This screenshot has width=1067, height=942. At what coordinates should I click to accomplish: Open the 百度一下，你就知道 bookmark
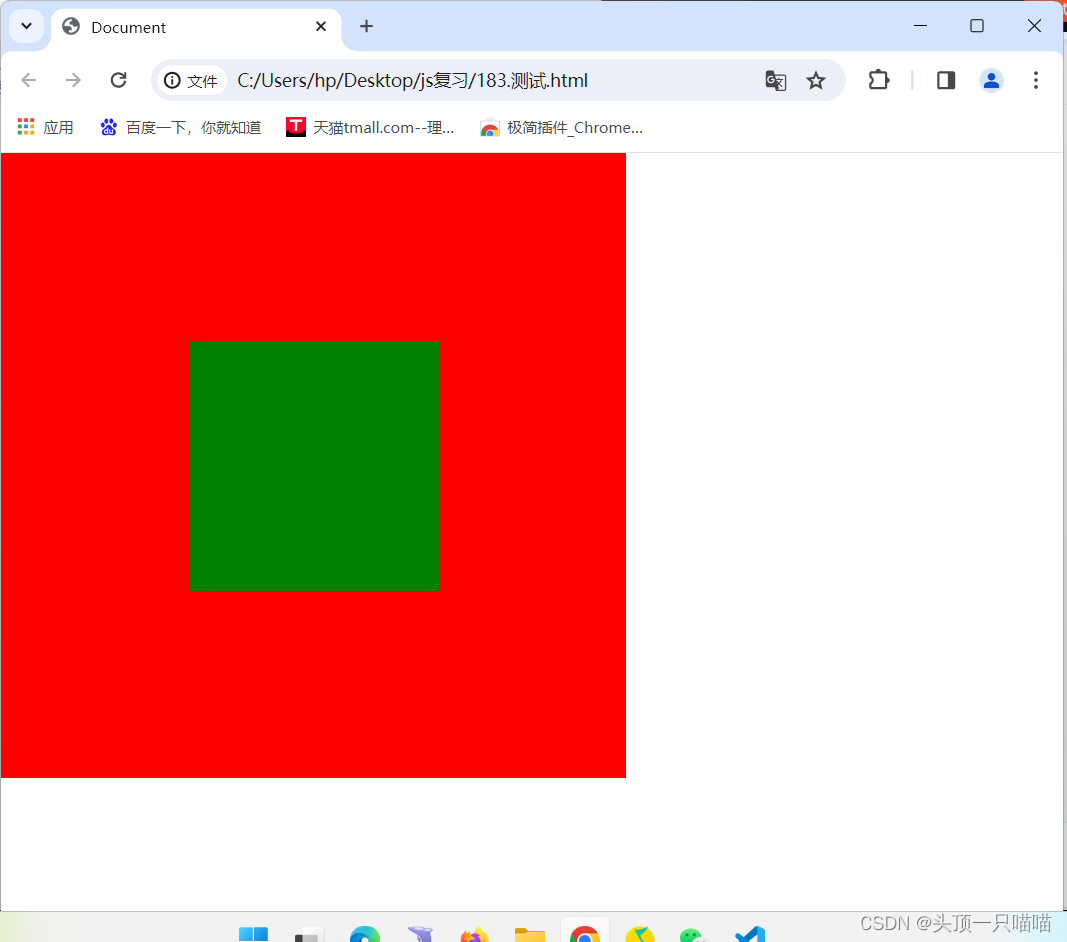pos(180,127)
